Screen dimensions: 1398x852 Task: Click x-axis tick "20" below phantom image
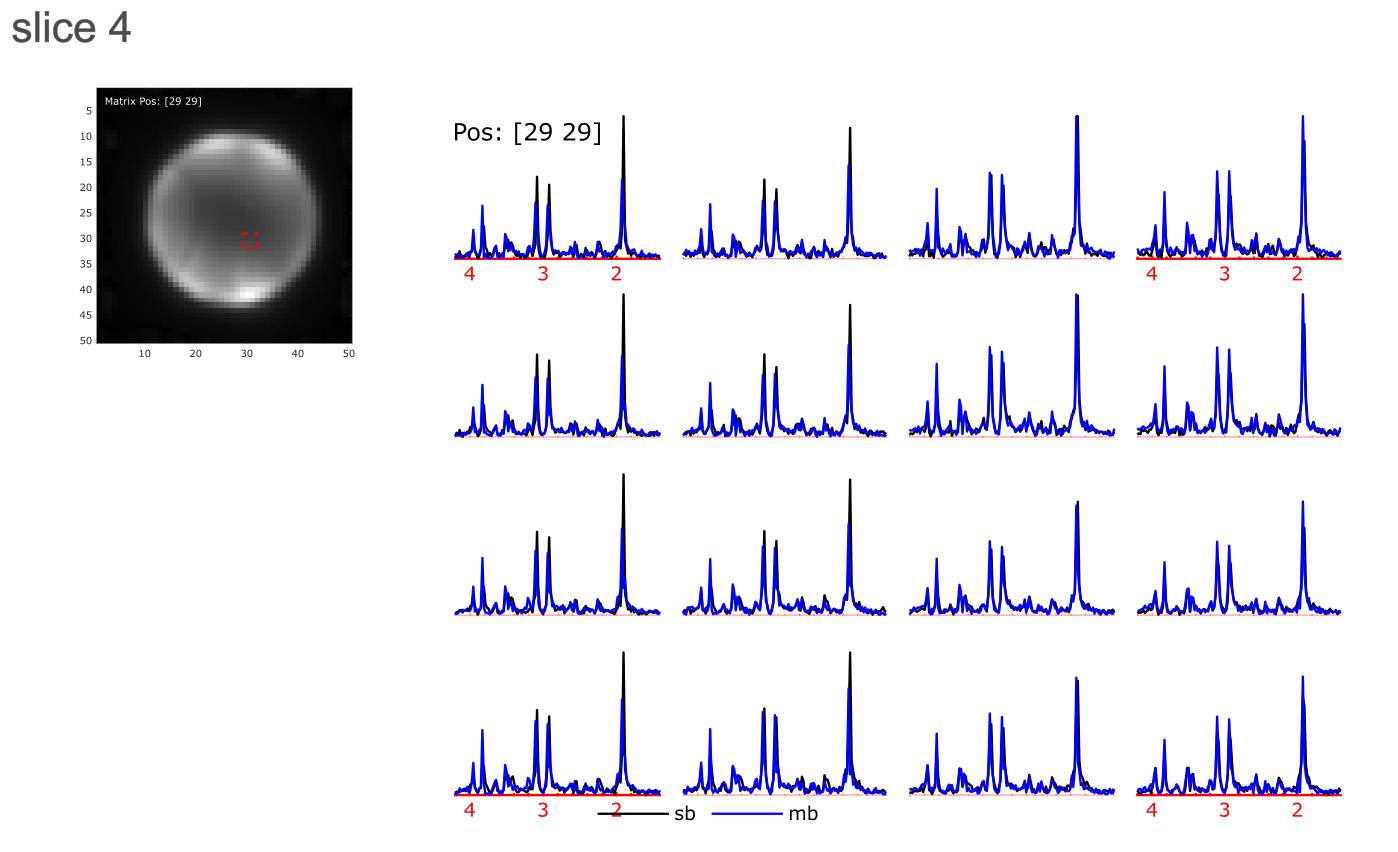[195, 353]
